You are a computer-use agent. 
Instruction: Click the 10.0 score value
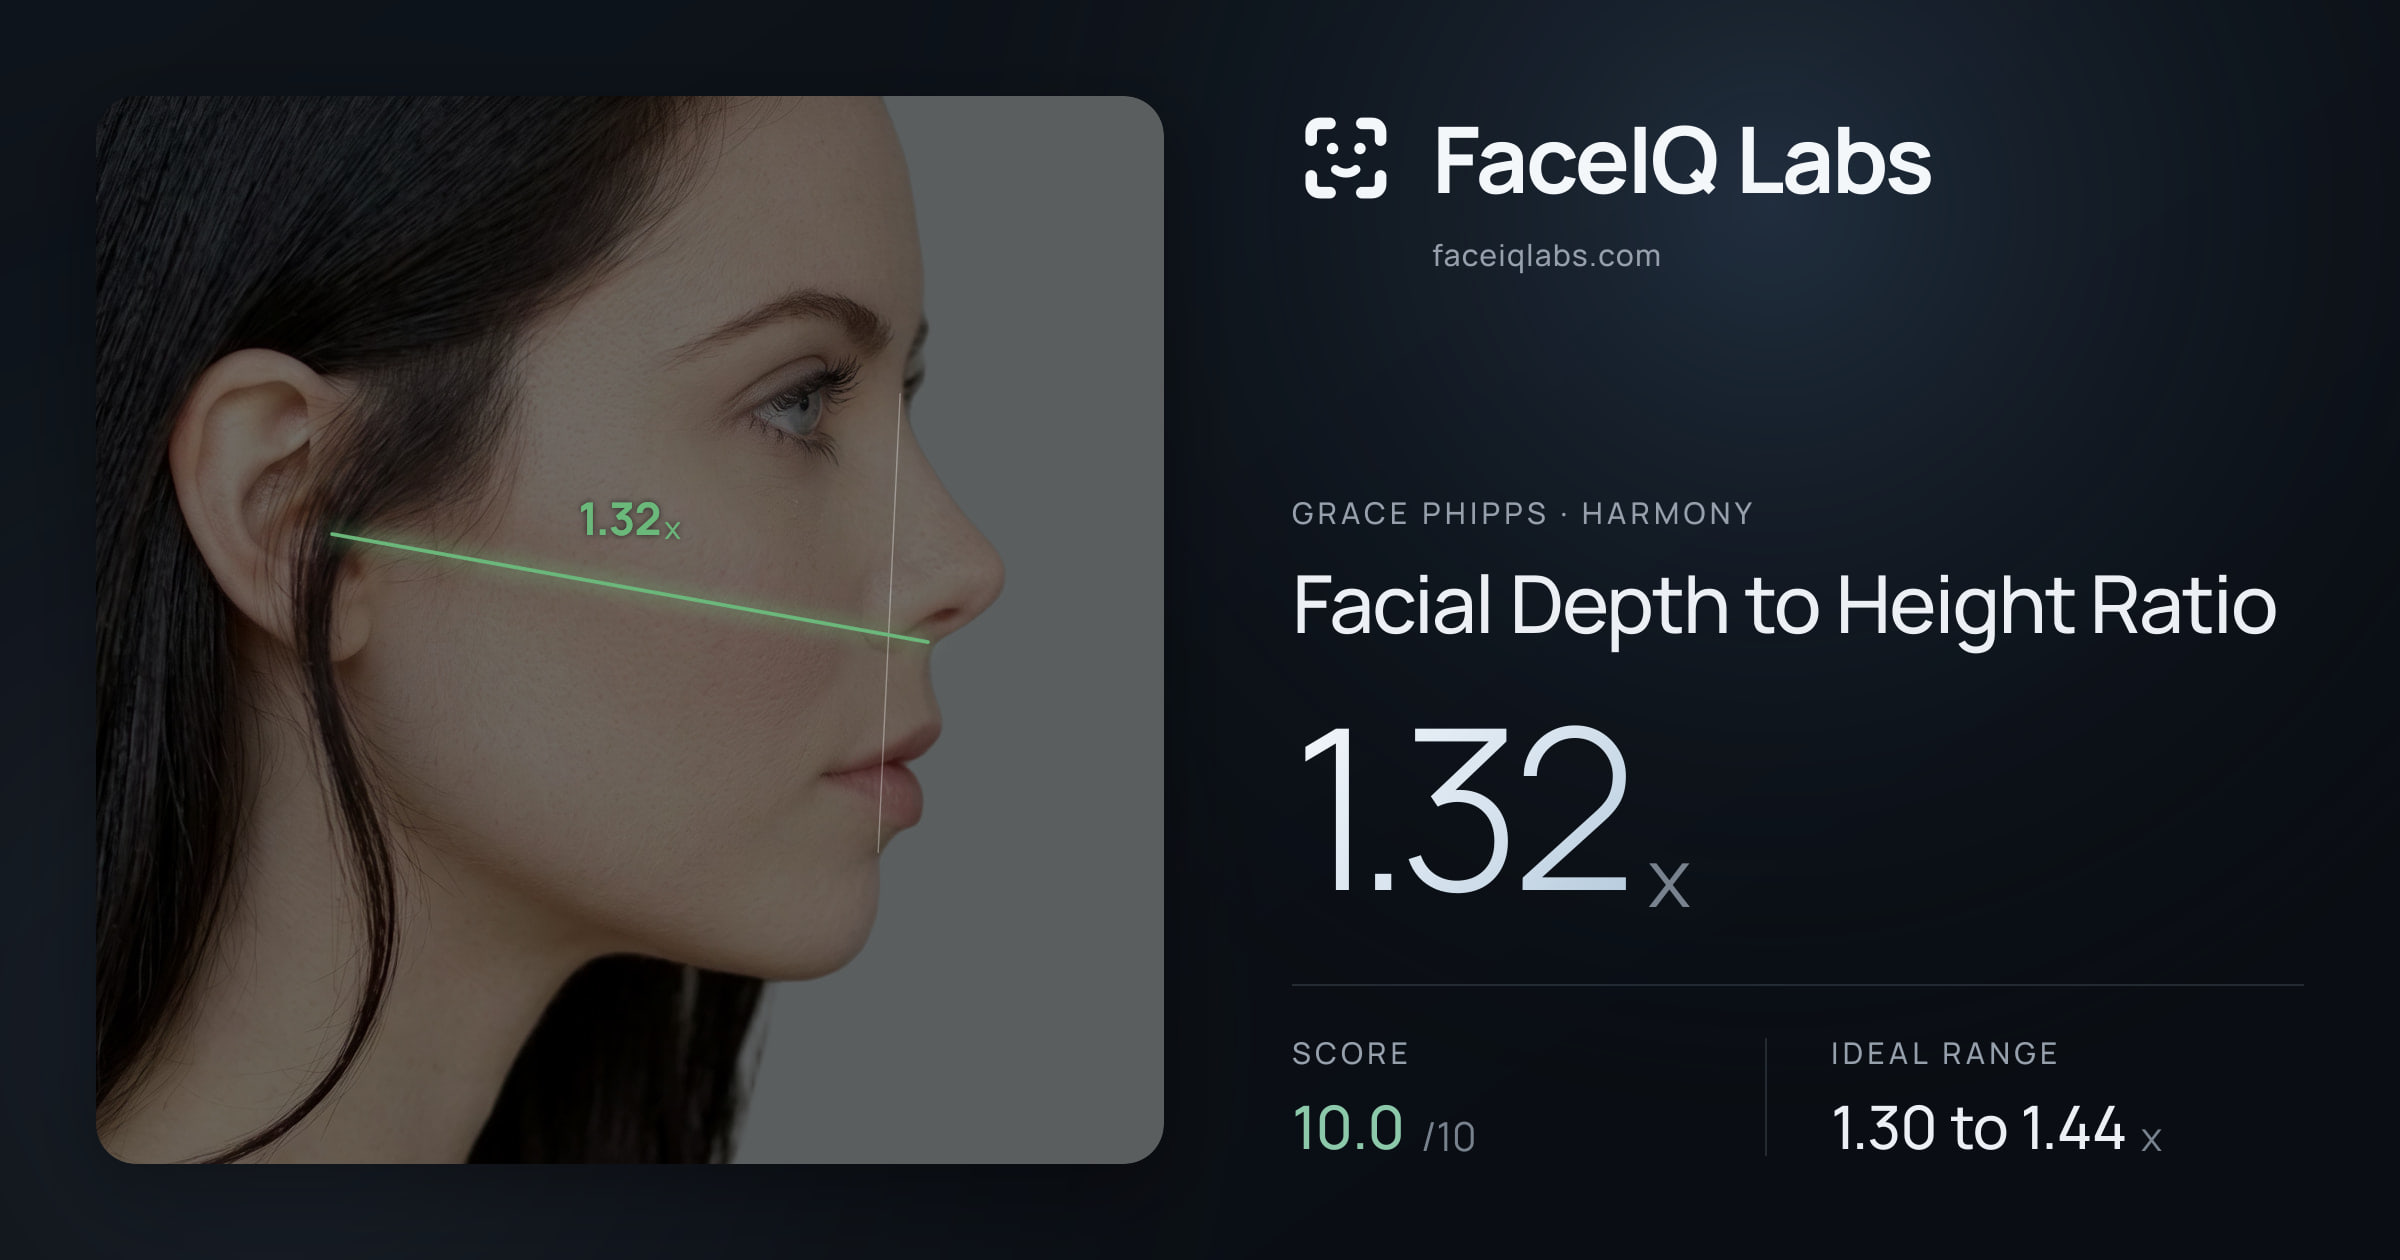click(x=1347, y=1128)
